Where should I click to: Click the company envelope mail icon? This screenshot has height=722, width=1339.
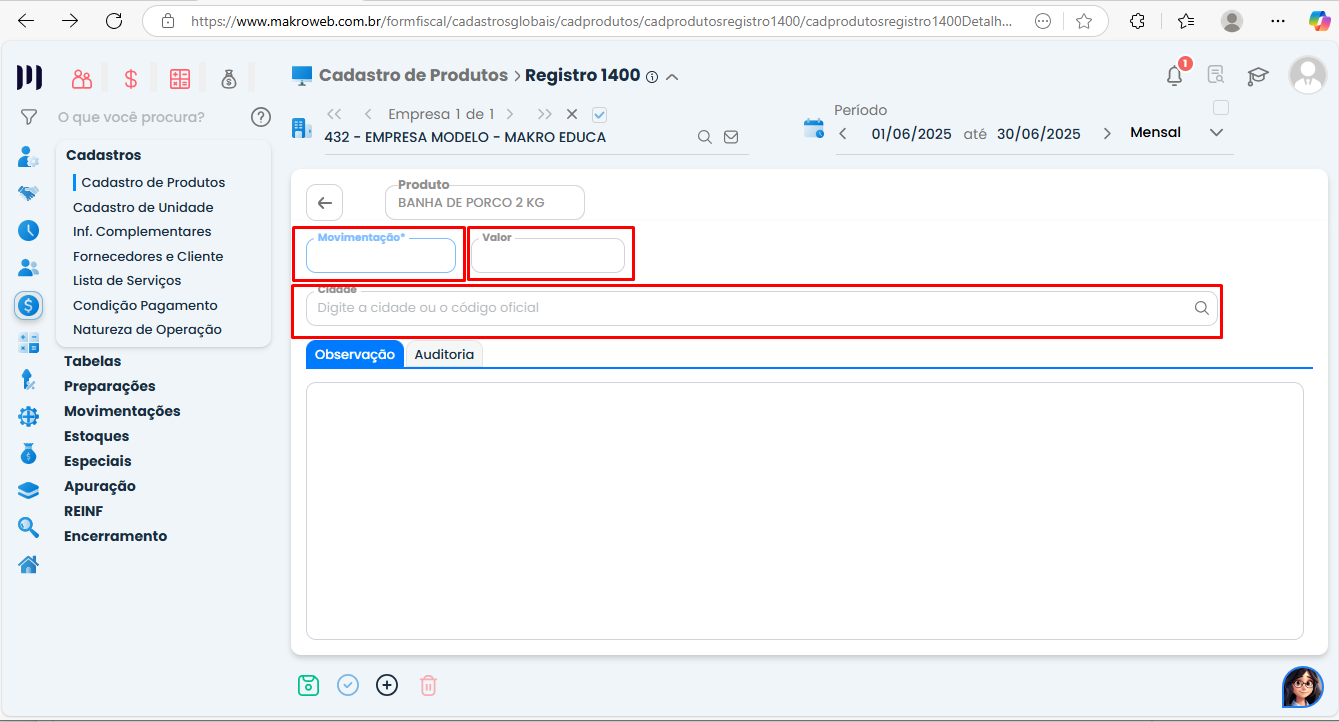(x=731, y=137)
